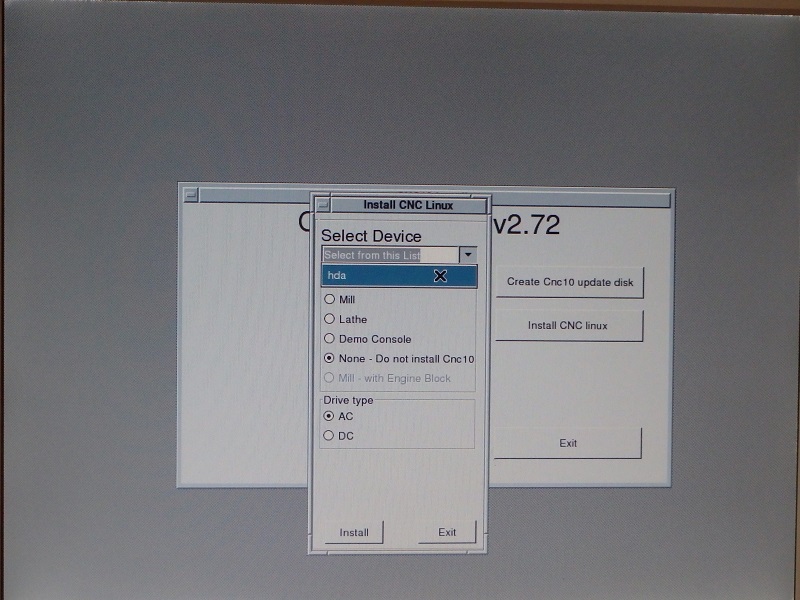Click the 'Drive type' group label
Viewport: 800px width, 600px height.
pos(348,400)
